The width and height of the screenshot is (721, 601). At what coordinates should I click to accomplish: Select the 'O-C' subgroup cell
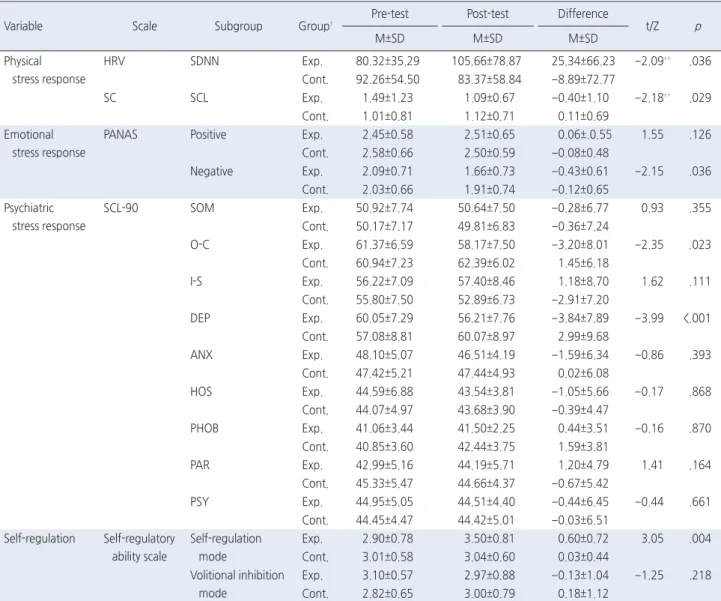pos(200,245)
